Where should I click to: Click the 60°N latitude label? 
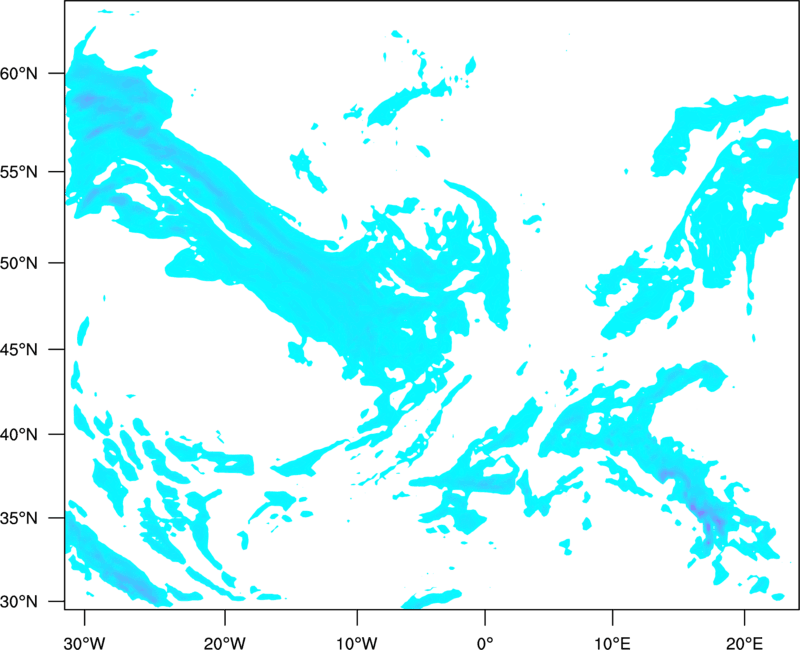(19, 73)
